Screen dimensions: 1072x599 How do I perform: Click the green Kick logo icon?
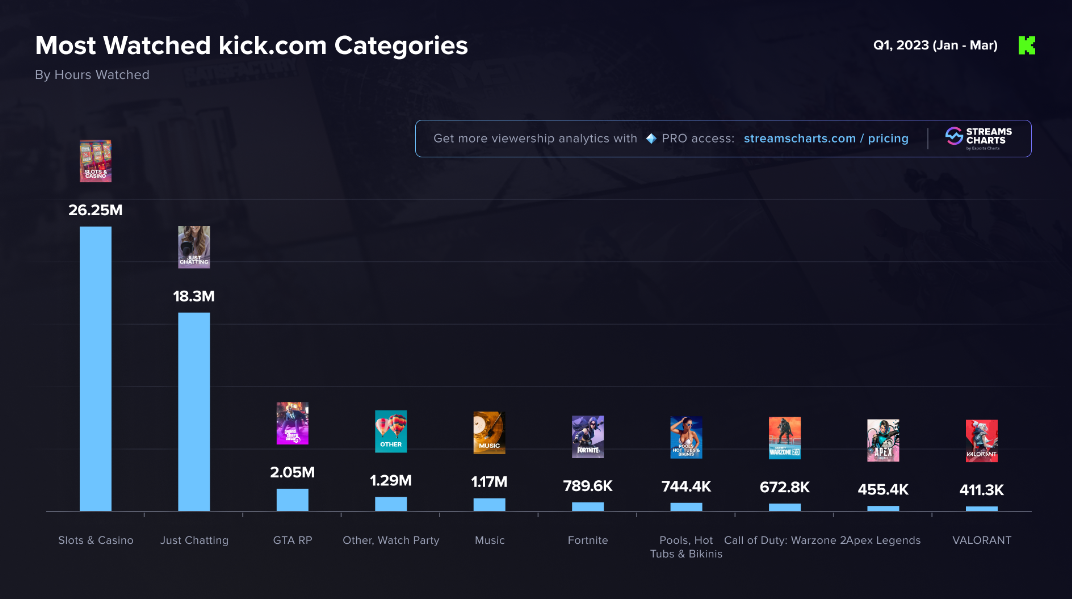[1026, 45]
